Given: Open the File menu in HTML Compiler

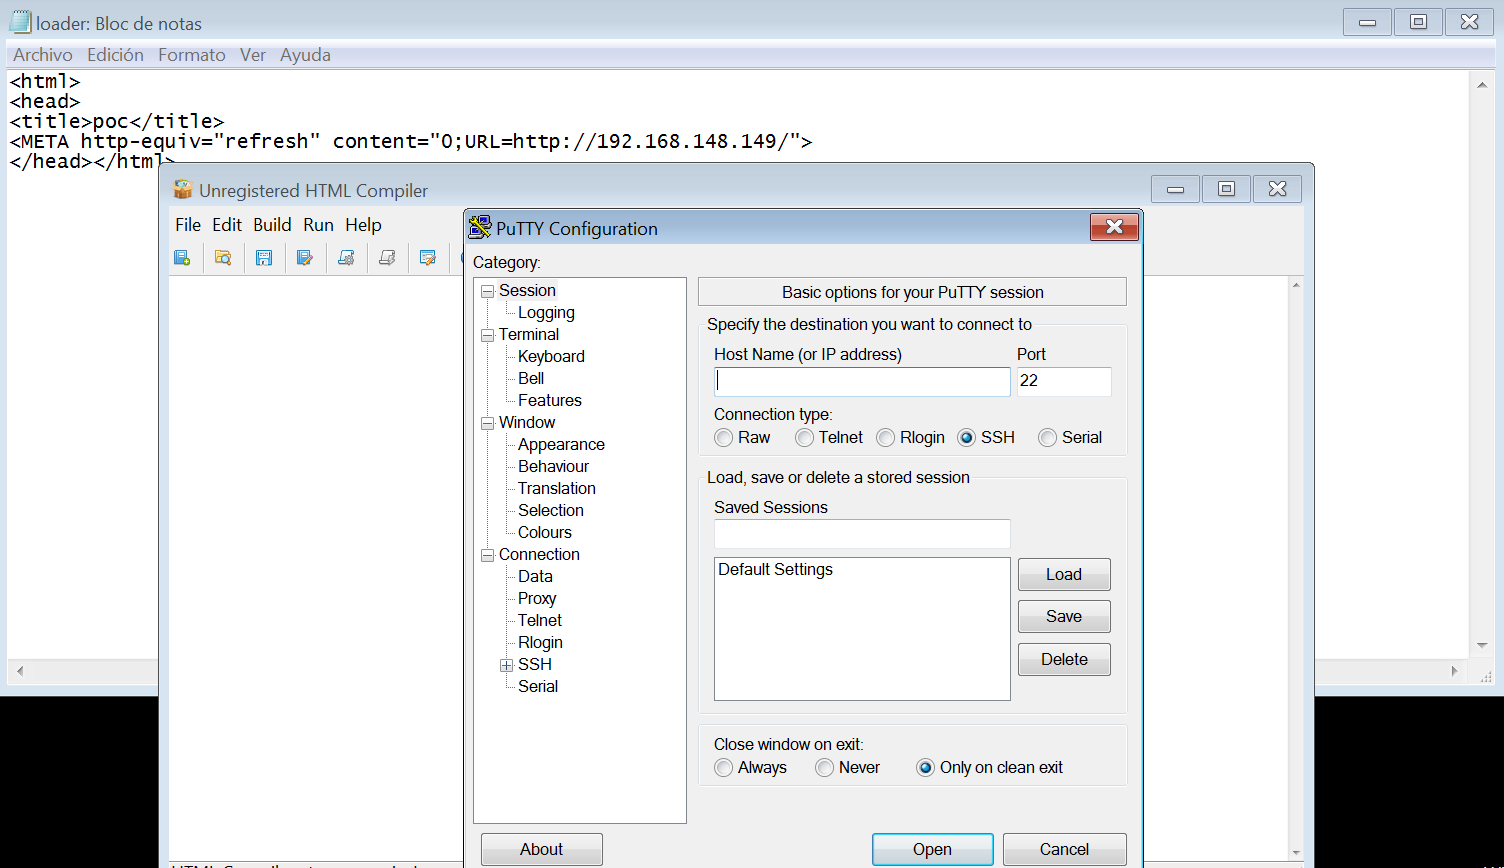Looking at the screenshot, I should (x=188, y=225).
